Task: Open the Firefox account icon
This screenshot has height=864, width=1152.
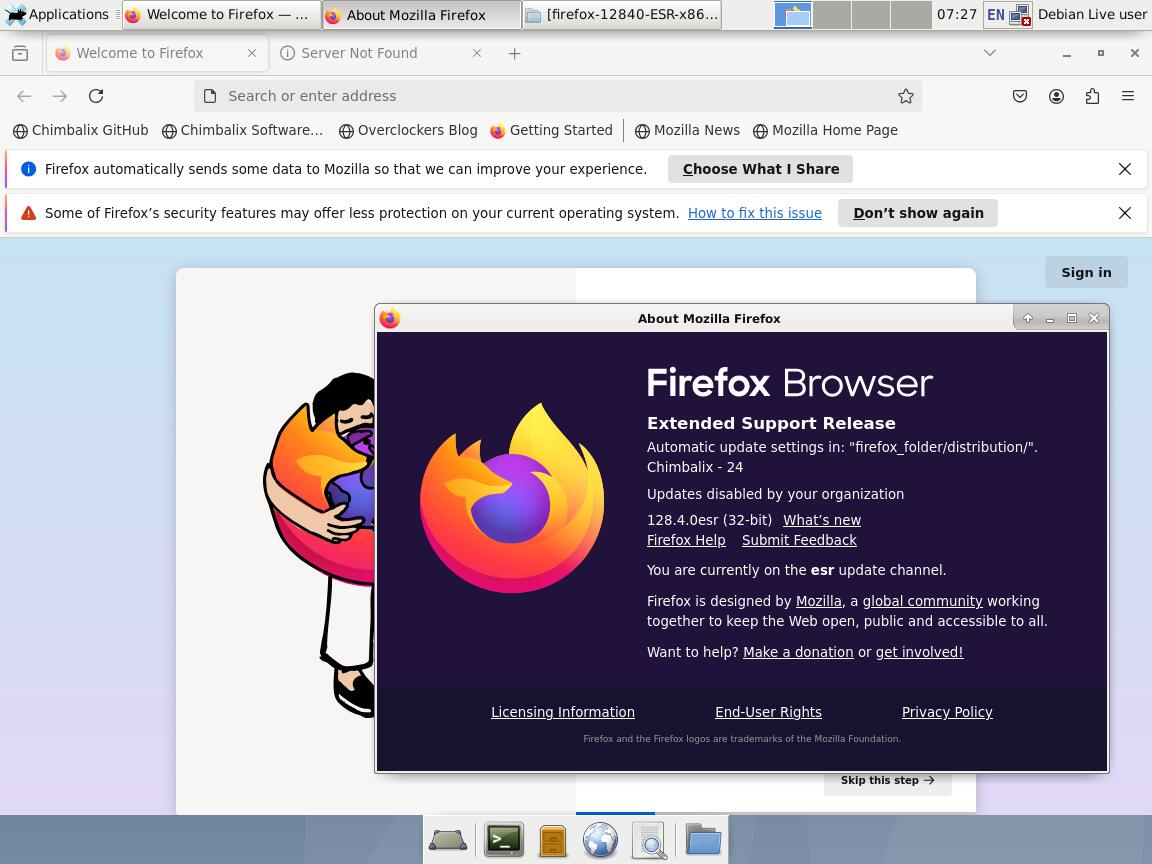Action: pos(1056,96)
